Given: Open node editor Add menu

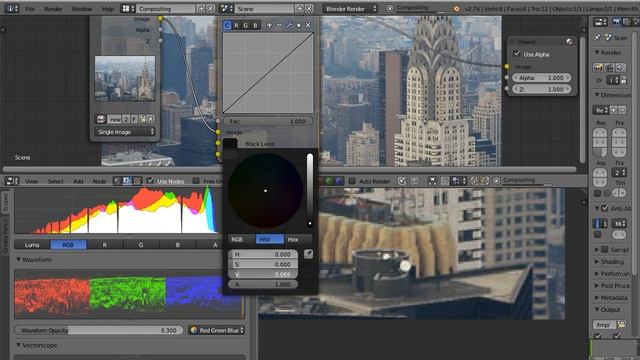Looking at the screenshot, I should click(x=78, y=181).
